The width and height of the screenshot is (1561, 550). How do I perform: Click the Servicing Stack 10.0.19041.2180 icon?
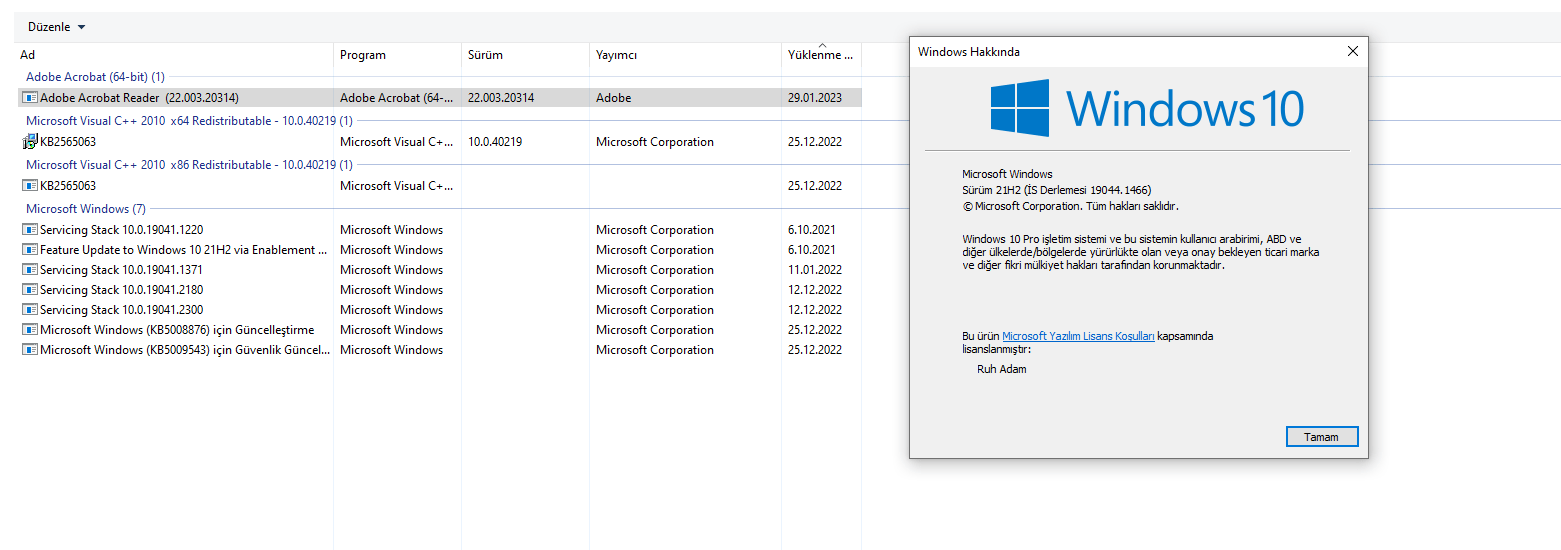(x=30, y=290)
